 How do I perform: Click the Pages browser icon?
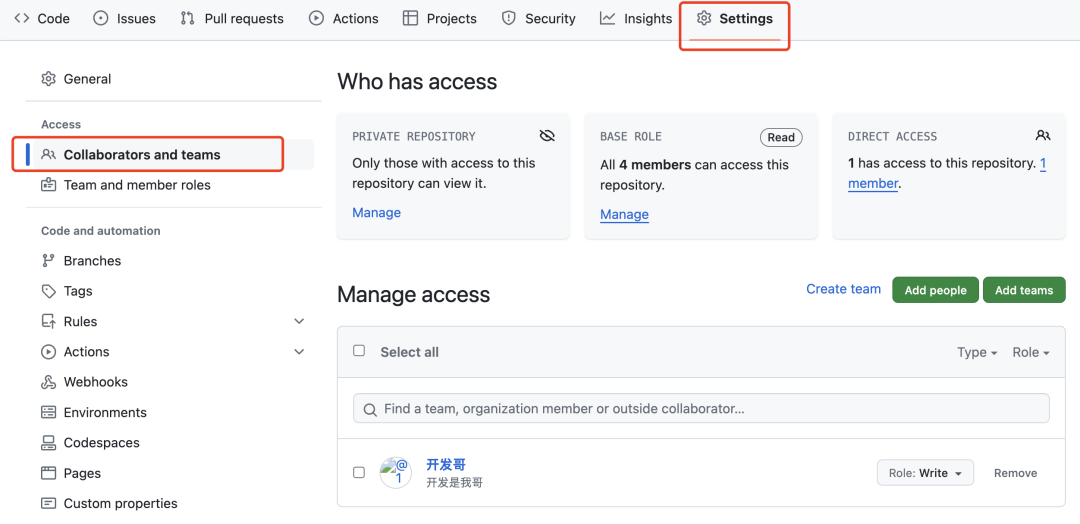(x=48, y=473)
